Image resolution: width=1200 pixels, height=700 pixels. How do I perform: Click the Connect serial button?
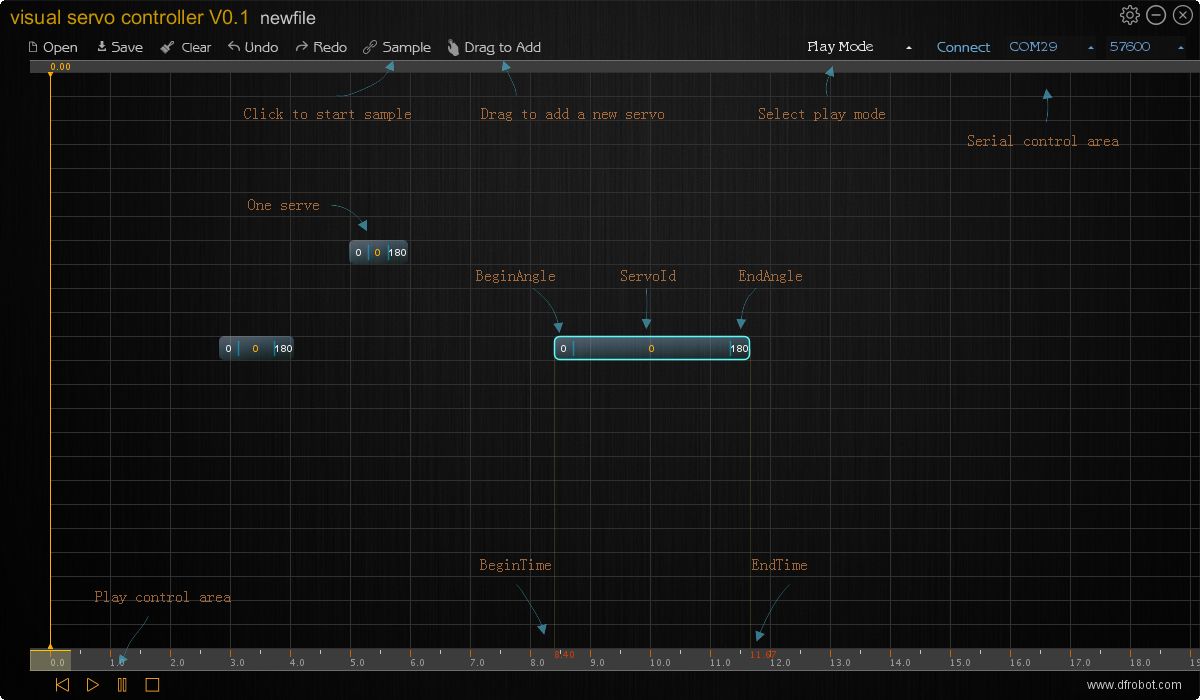(x=963, y=47)
